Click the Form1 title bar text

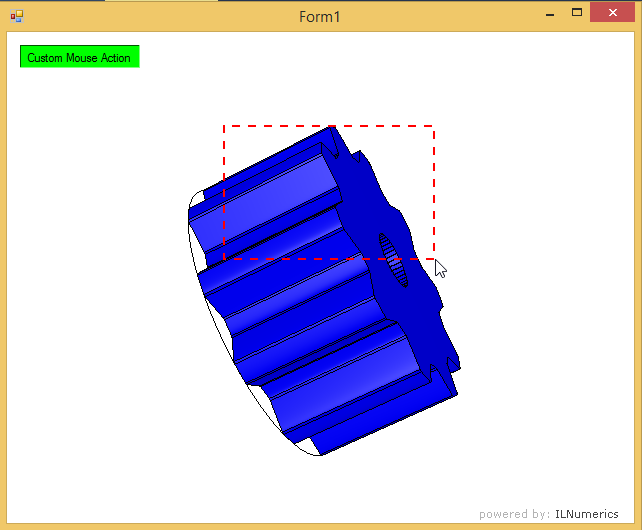[x=319, y=17]
